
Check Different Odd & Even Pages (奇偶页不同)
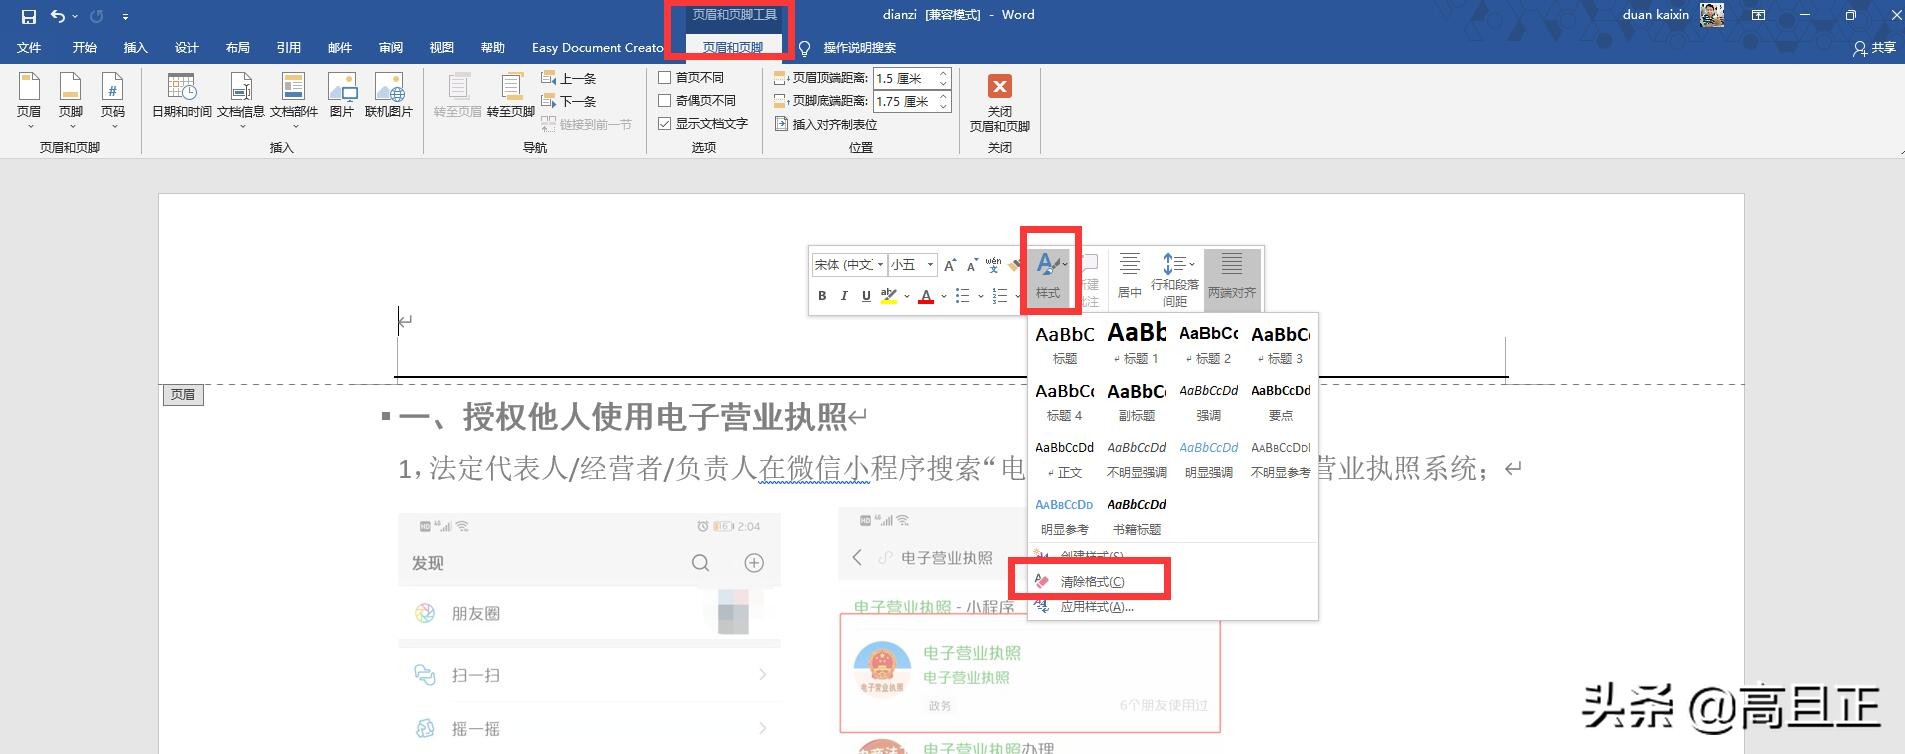pos(665,101)
